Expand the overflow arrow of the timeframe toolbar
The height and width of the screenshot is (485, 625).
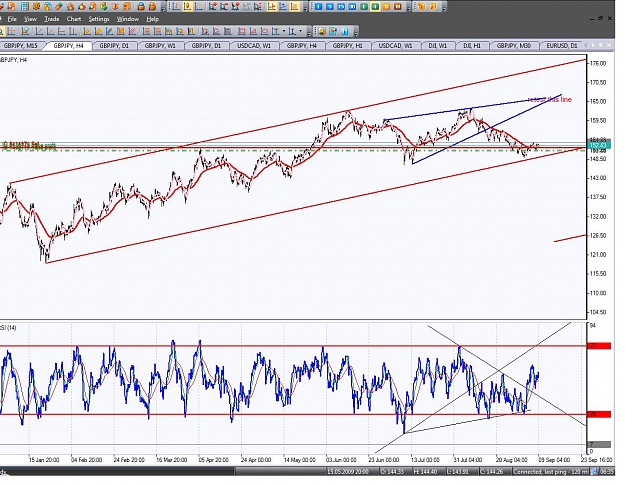click(x=409, y=9)
